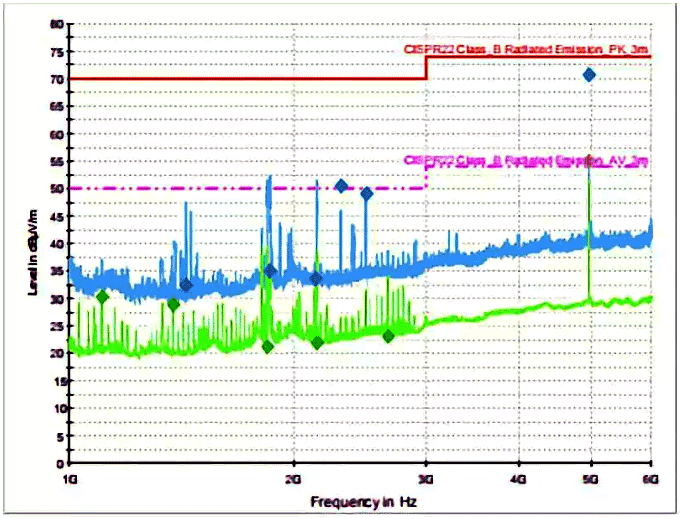Select the green diamond near 21.5 Hz, 22 dB
This screenshot has width=681, height=518.
[317, 343]
